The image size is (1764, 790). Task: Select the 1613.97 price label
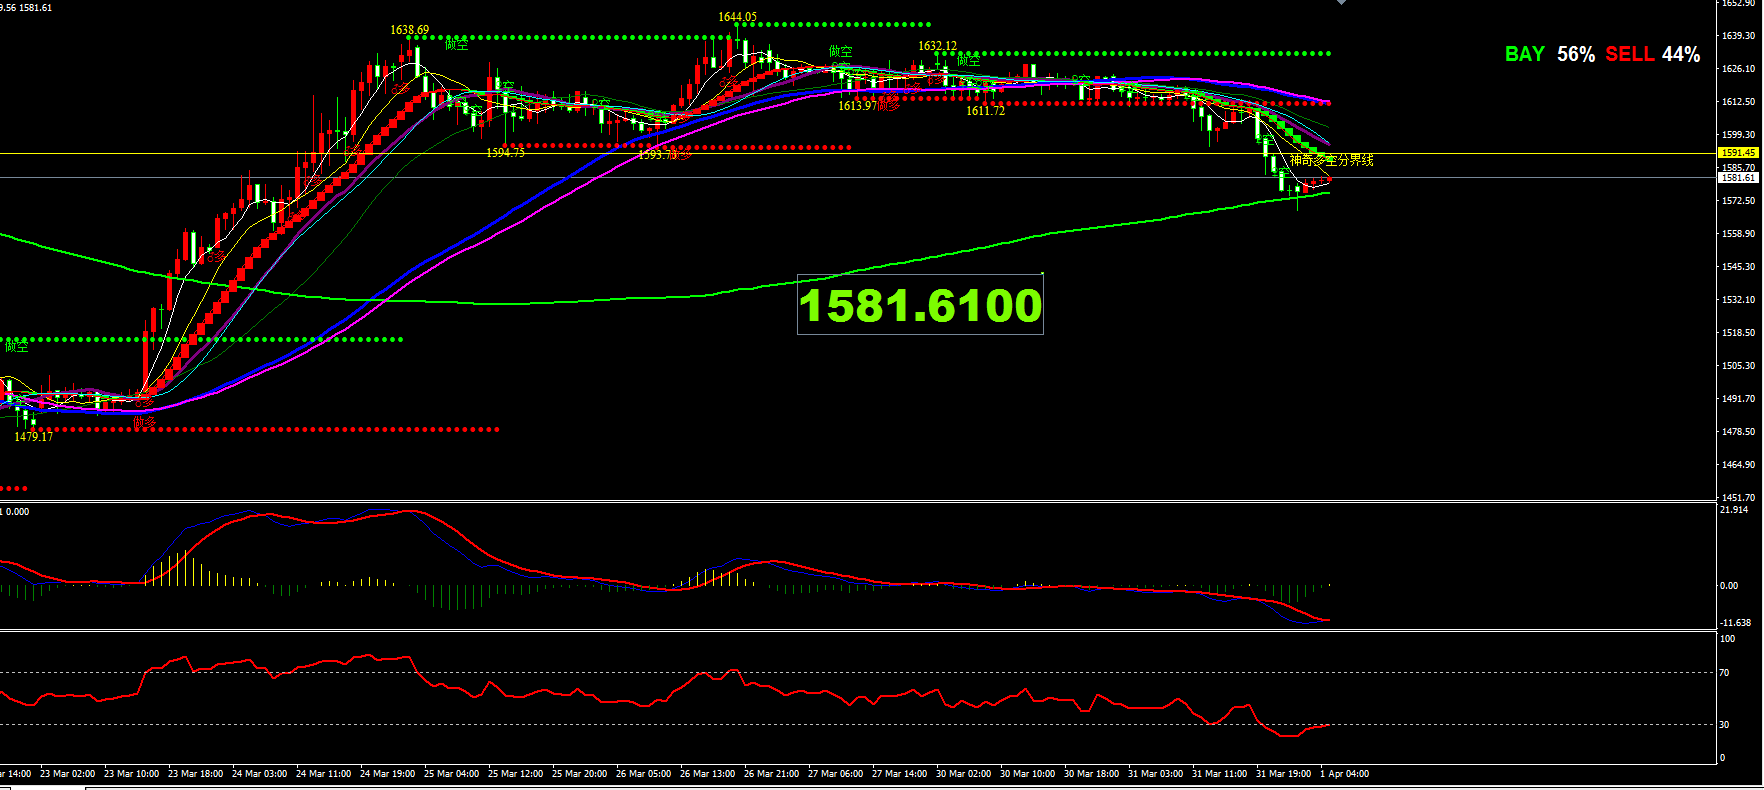pos(857,106)
